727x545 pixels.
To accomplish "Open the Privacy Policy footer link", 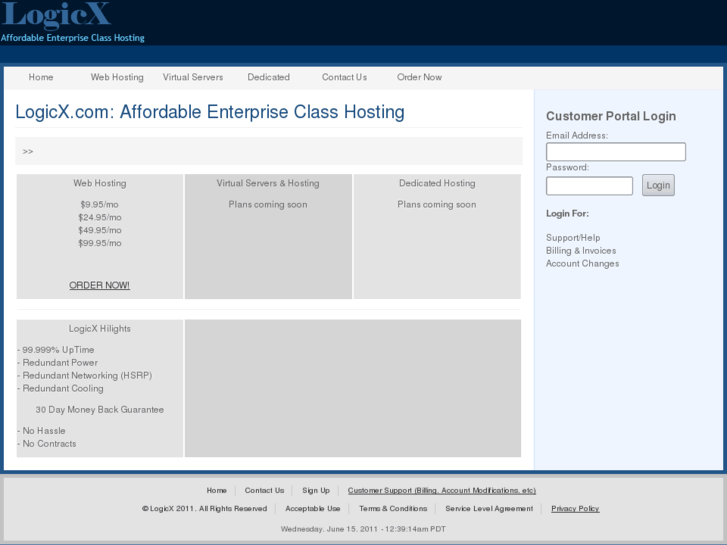I will pyautogui.click(x=575, y=508).
